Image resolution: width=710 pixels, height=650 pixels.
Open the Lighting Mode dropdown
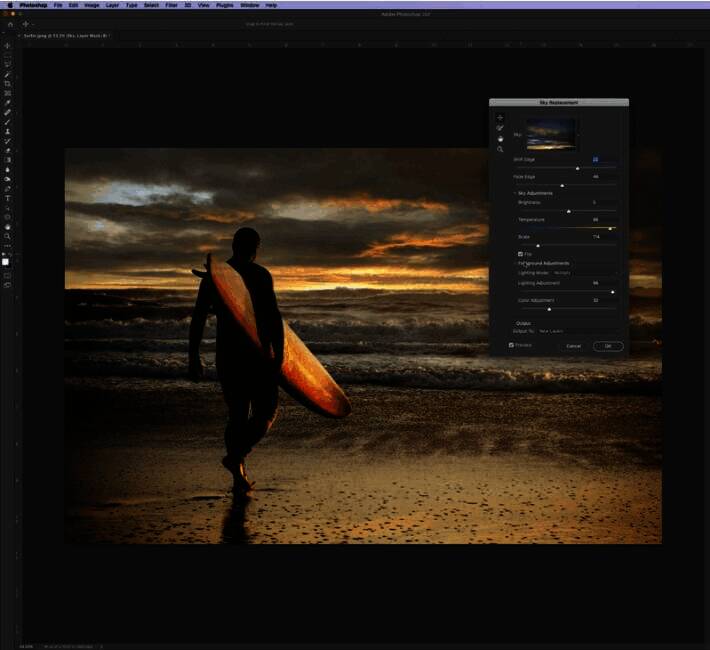point(563,272)
